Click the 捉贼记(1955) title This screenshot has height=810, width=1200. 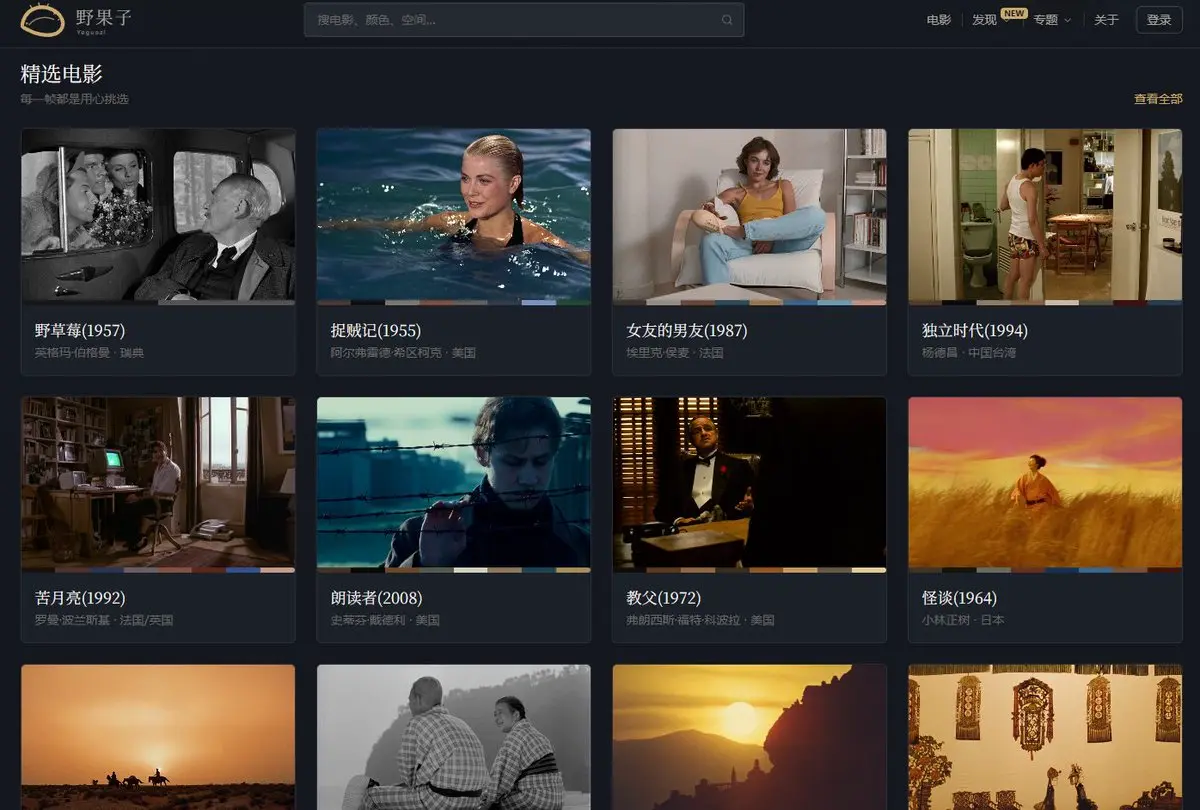(x=376, y=330)
